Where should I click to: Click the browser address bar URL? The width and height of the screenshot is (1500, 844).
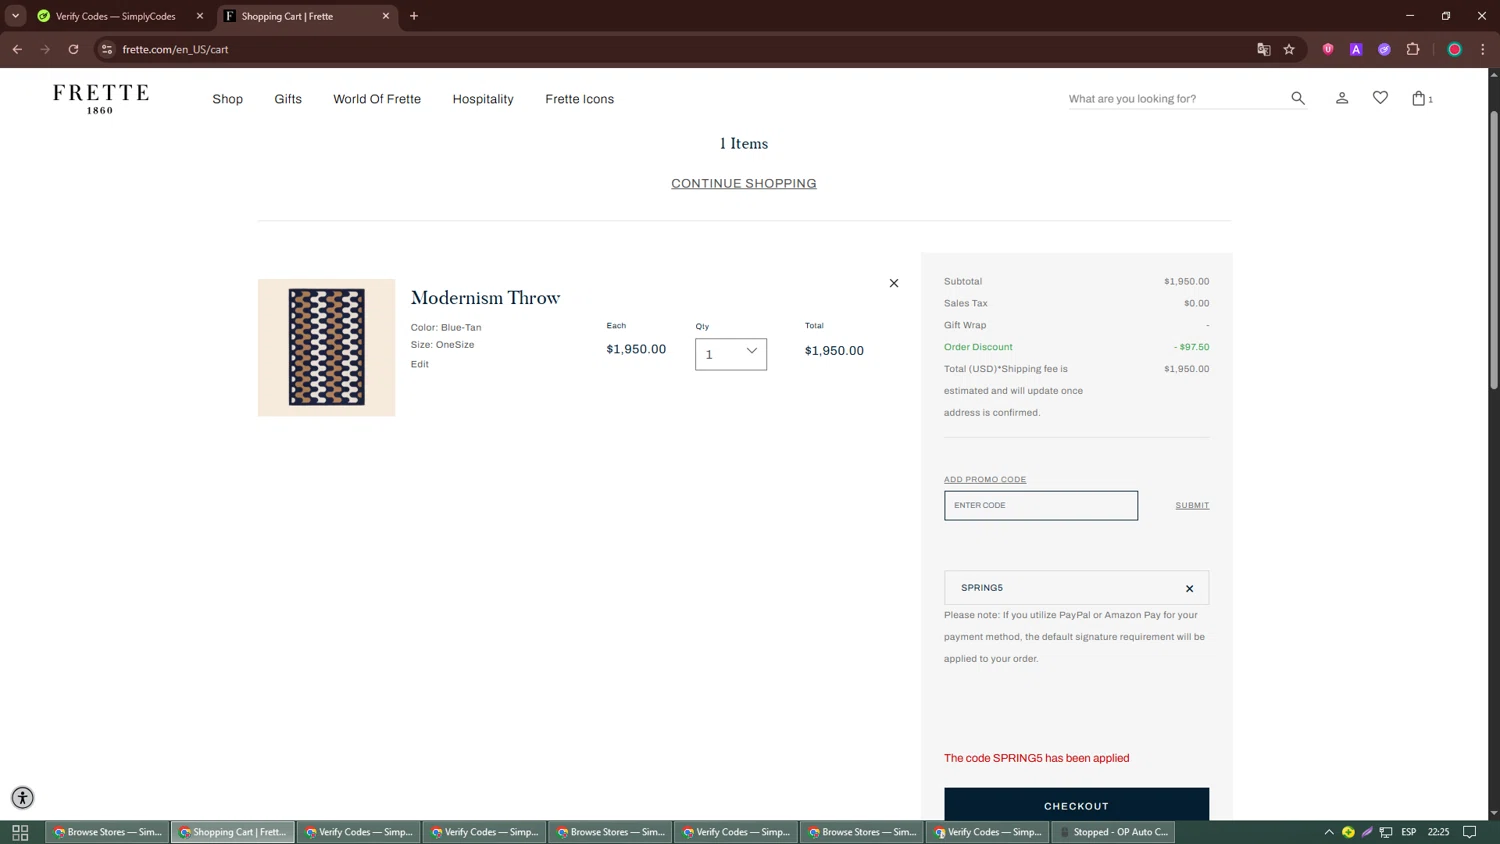pyautogui.click(x=175, y=49)
